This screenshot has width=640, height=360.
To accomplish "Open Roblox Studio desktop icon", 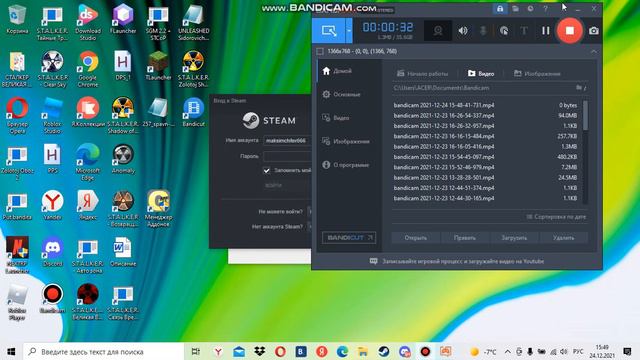I will [x=52, y=116].
